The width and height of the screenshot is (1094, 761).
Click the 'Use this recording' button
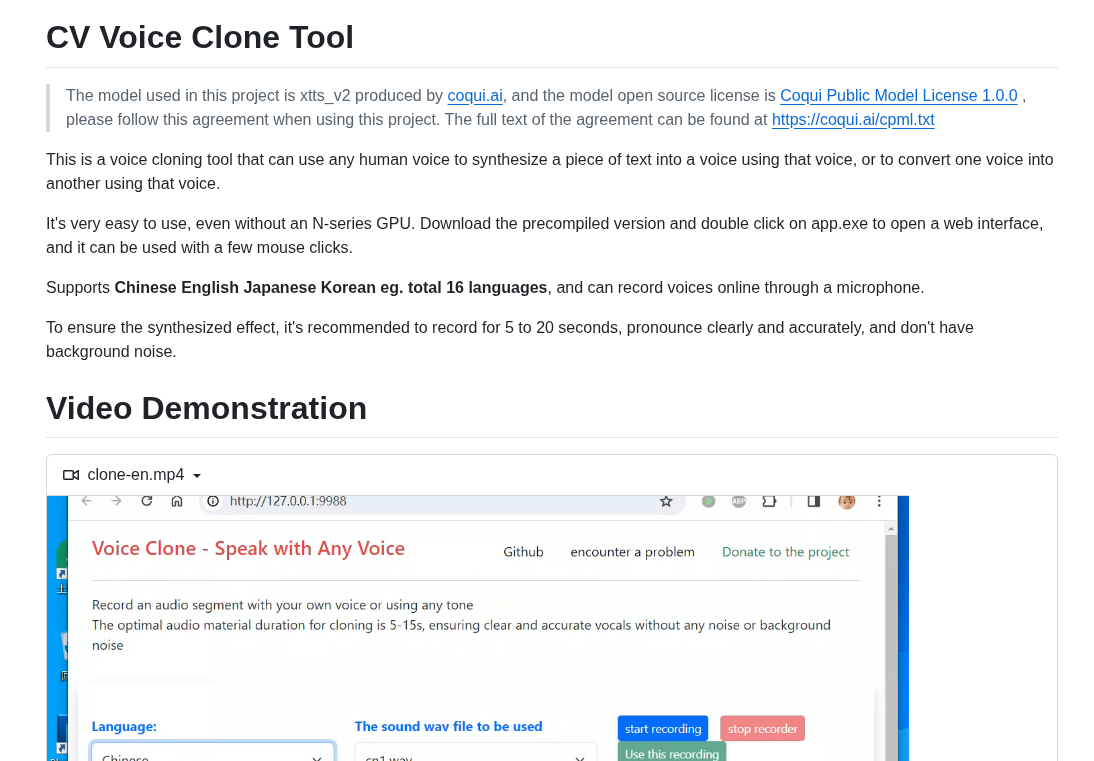click(672, 751)
